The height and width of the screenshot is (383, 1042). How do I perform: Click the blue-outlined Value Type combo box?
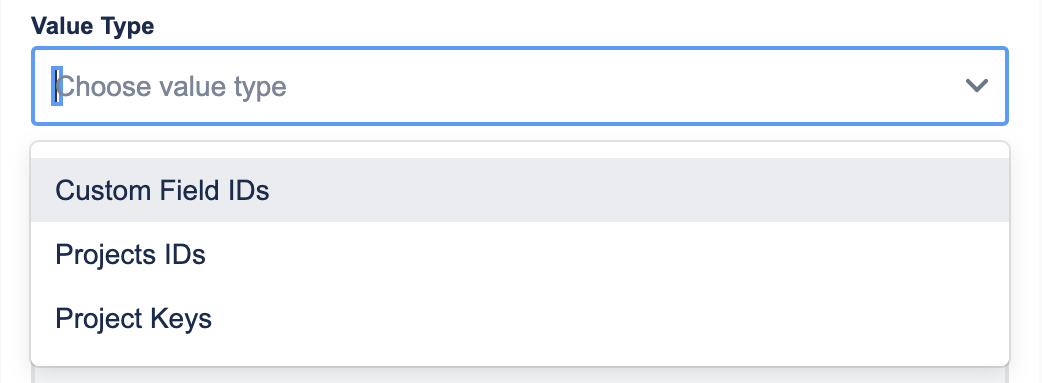520,86
